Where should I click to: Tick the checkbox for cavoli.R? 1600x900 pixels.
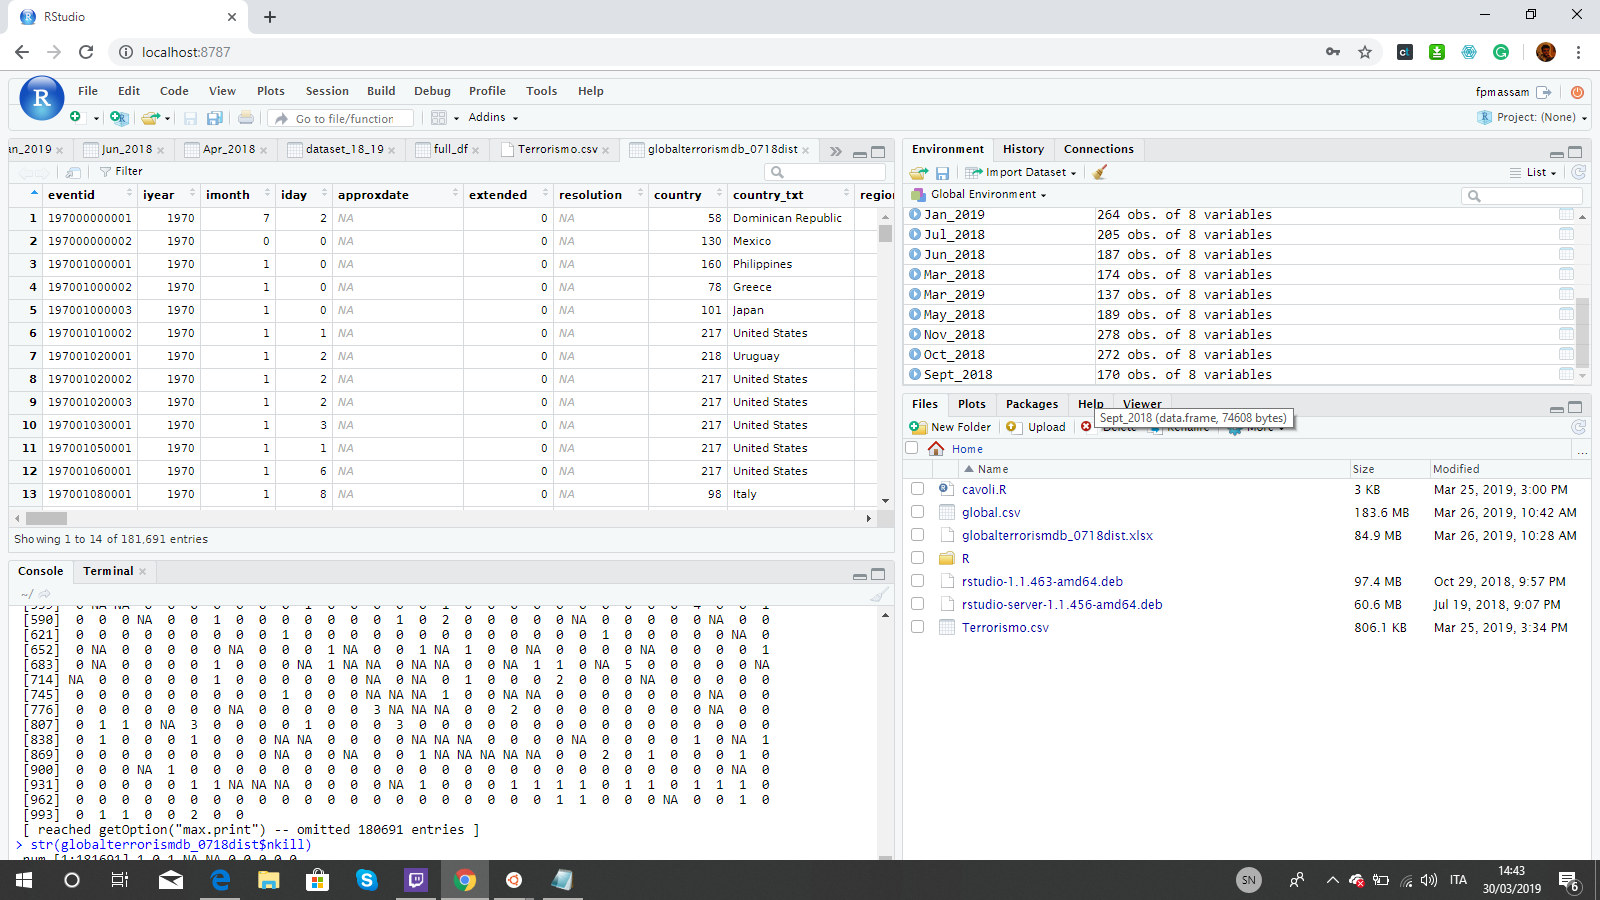917,489
